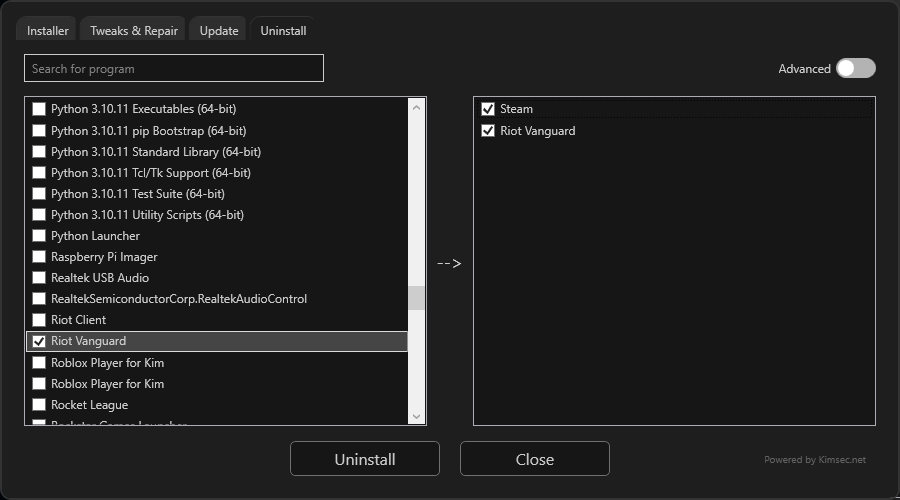The image size is (900, 500).
Task: Focus the Search for program field
Action: click(x=174, y=68)
